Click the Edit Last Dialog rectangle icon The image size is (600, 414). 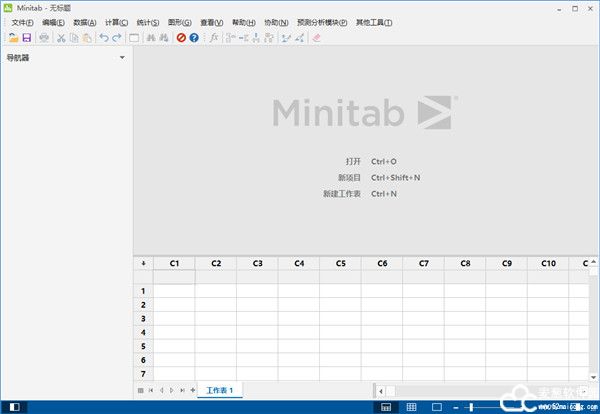coord(134,38)
